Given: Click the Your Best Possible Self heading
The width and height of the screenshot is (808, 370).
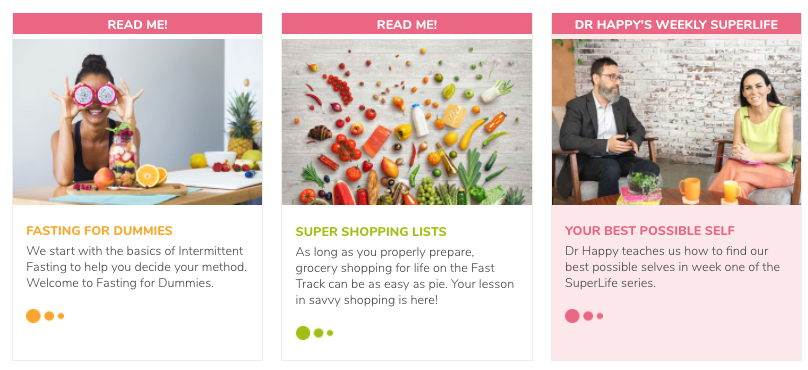Looking at the screenshot, I should (650, 230).
